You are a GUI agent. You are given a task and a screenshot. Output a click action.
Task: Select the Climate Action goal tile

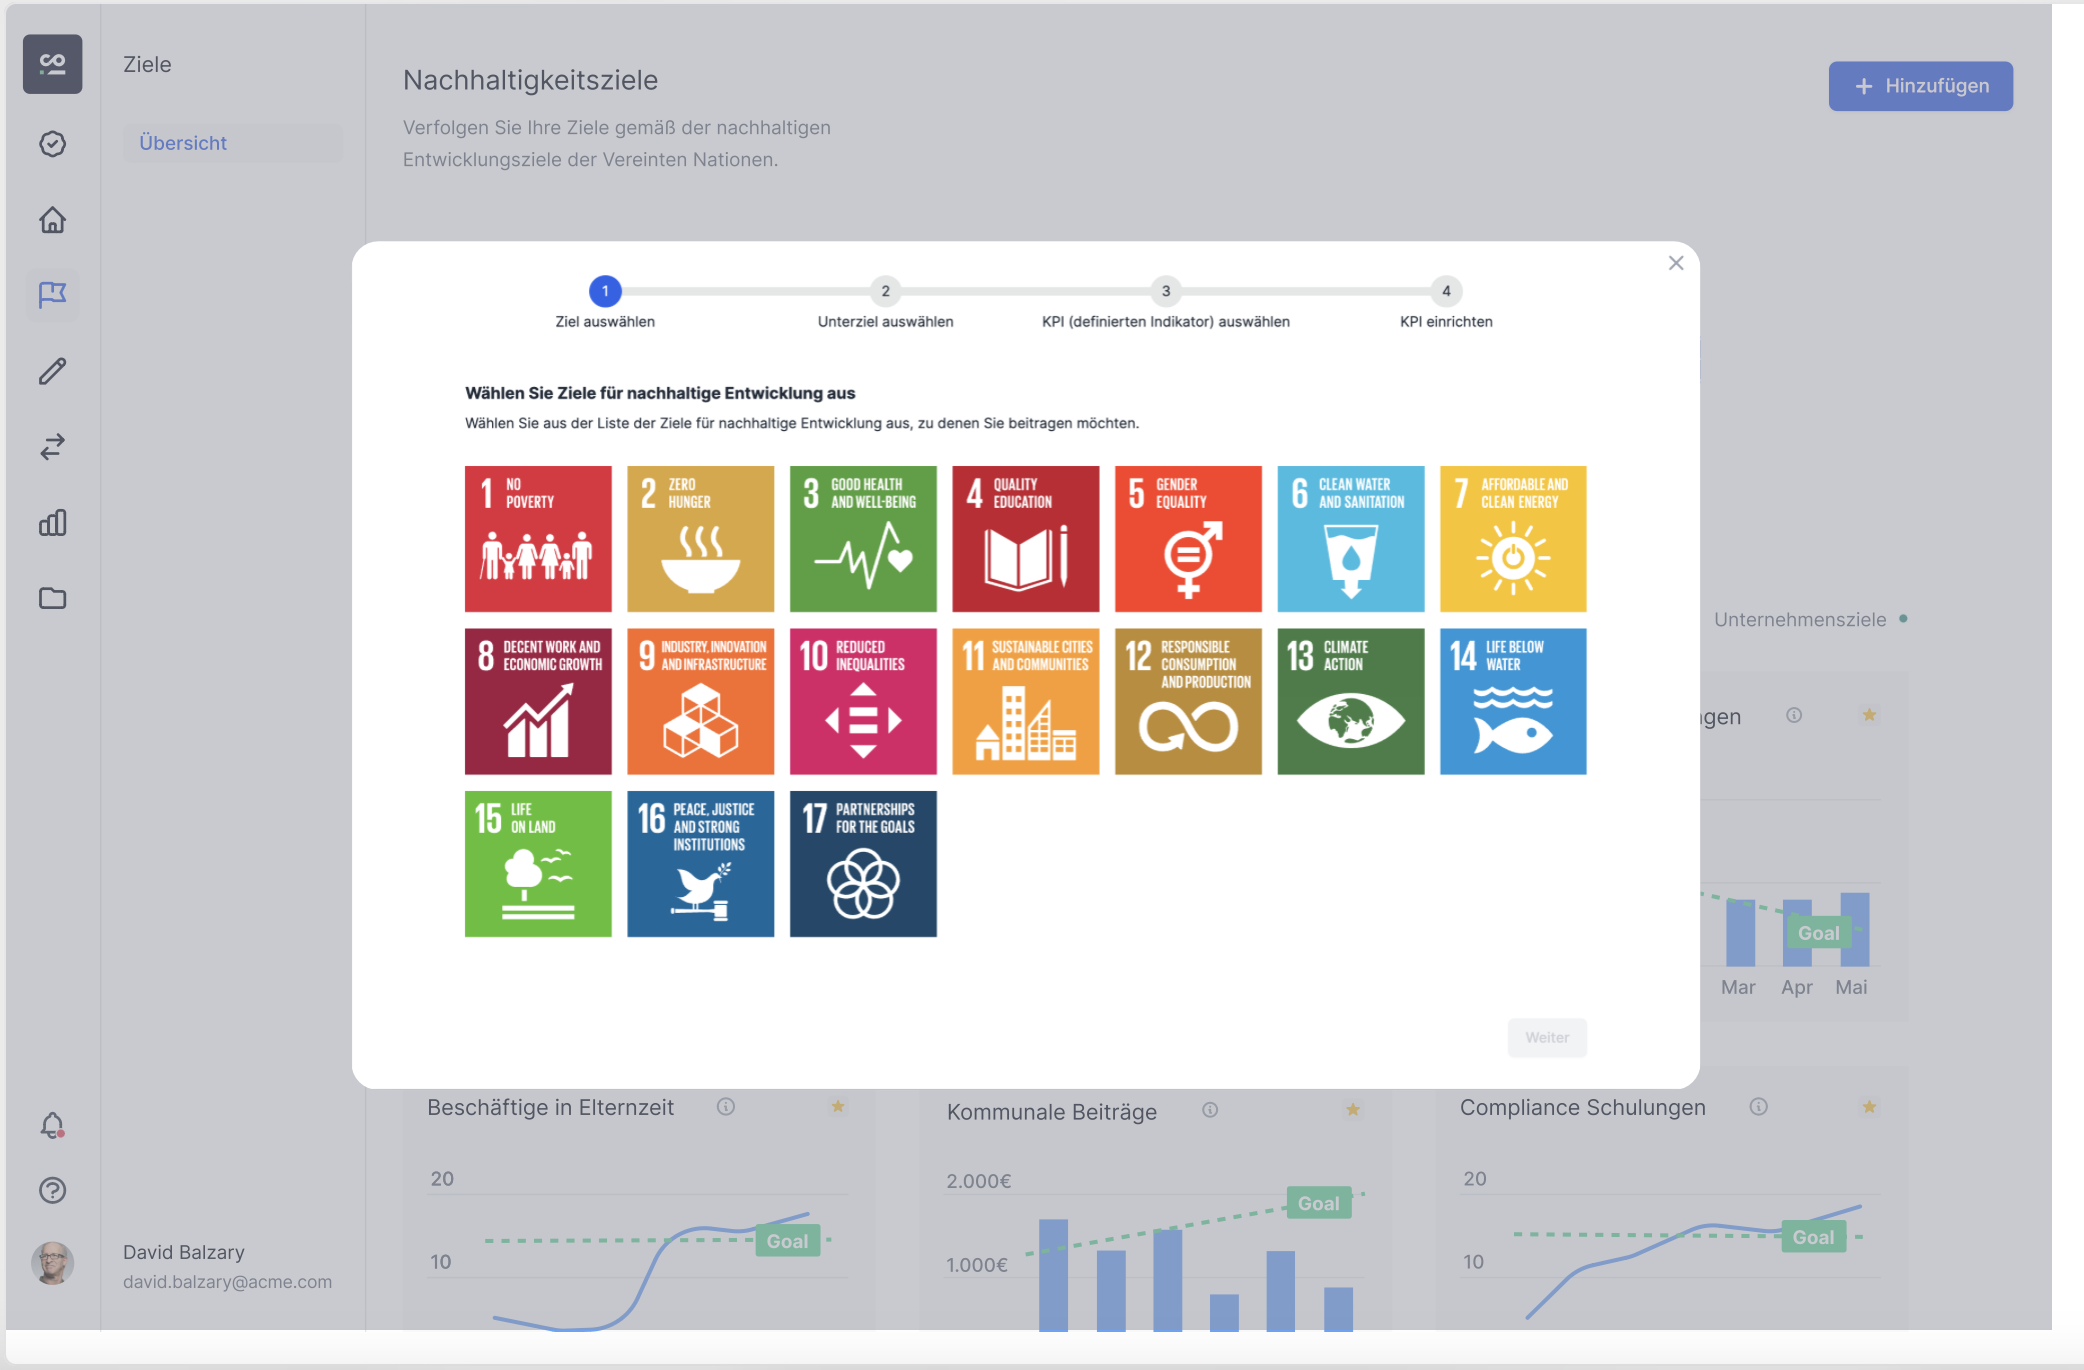click(1350, 701)
